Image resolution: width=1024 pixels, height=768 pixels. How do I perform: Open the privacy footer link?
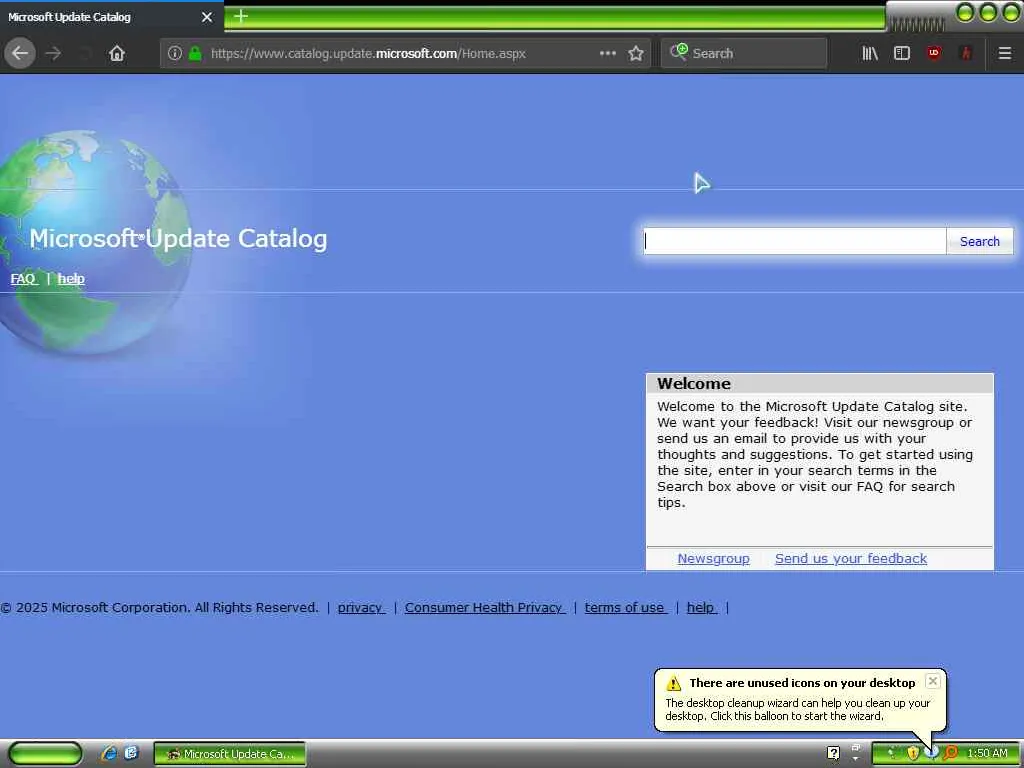(361, 607)
